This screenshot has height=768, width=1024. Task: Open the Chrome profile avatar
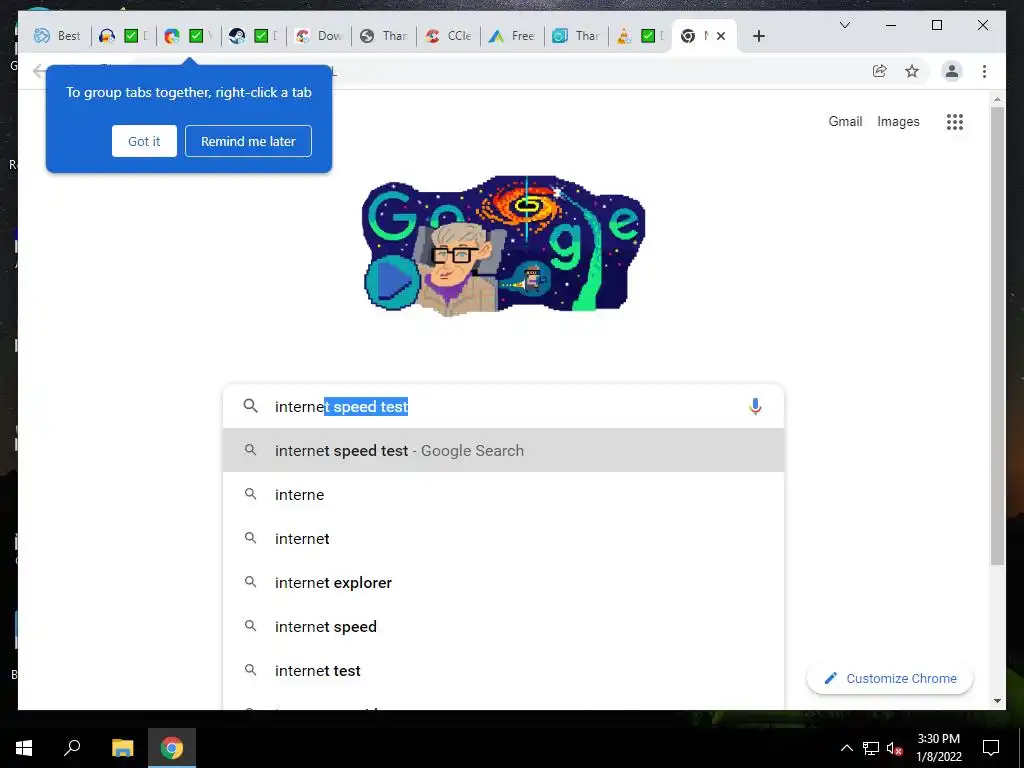coord(952,71)
